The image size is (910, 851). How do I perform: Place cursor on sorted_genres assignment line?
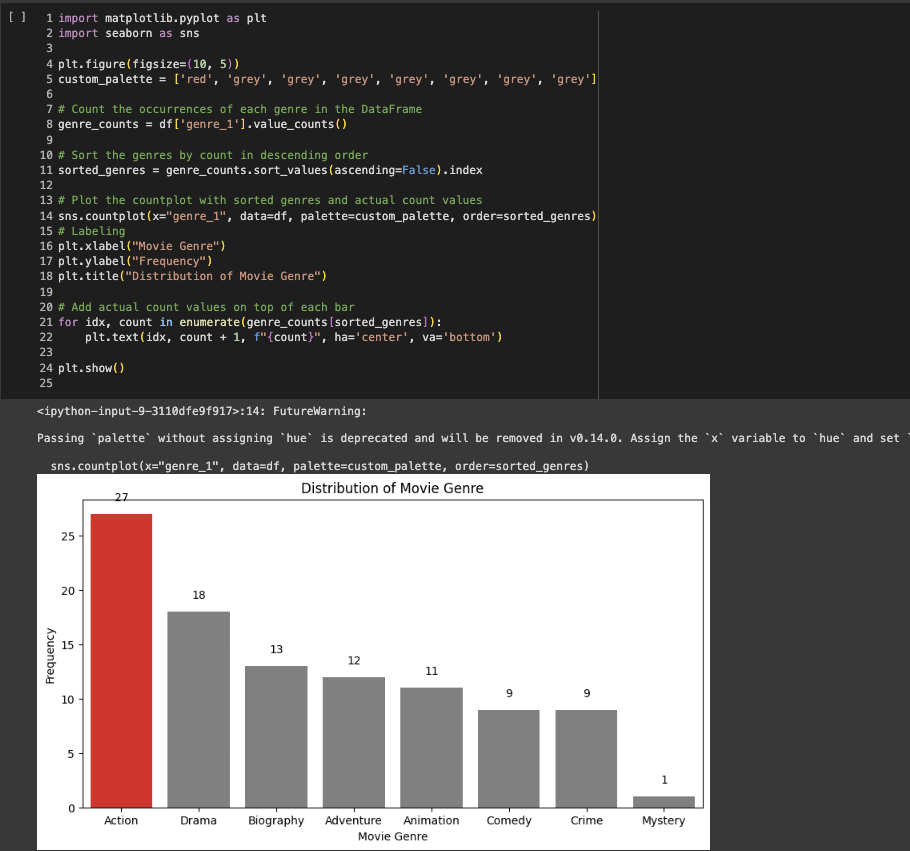[x=270, y=170]
